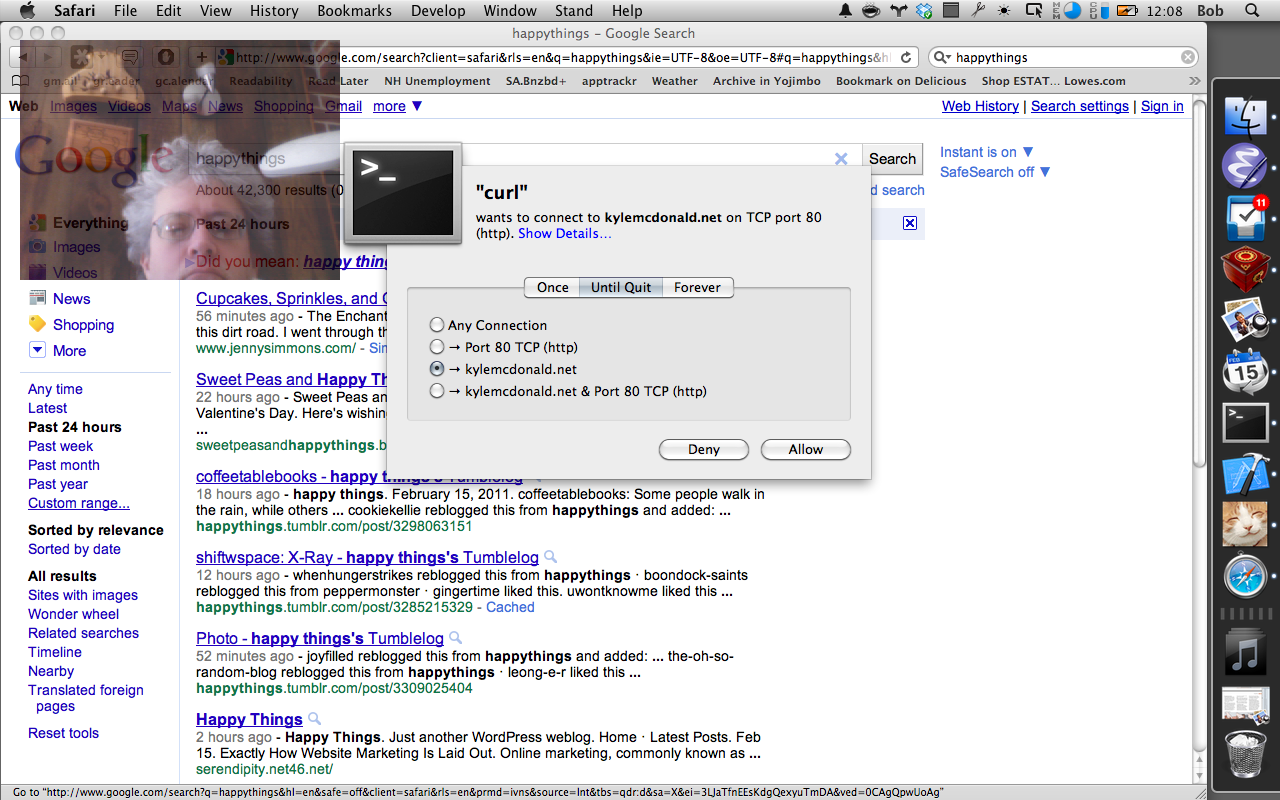Viewport: 1280px width, 800px height.
Task: Choose "kylemcdonald.net & Port 80 TCP" option
Action: 437,391
